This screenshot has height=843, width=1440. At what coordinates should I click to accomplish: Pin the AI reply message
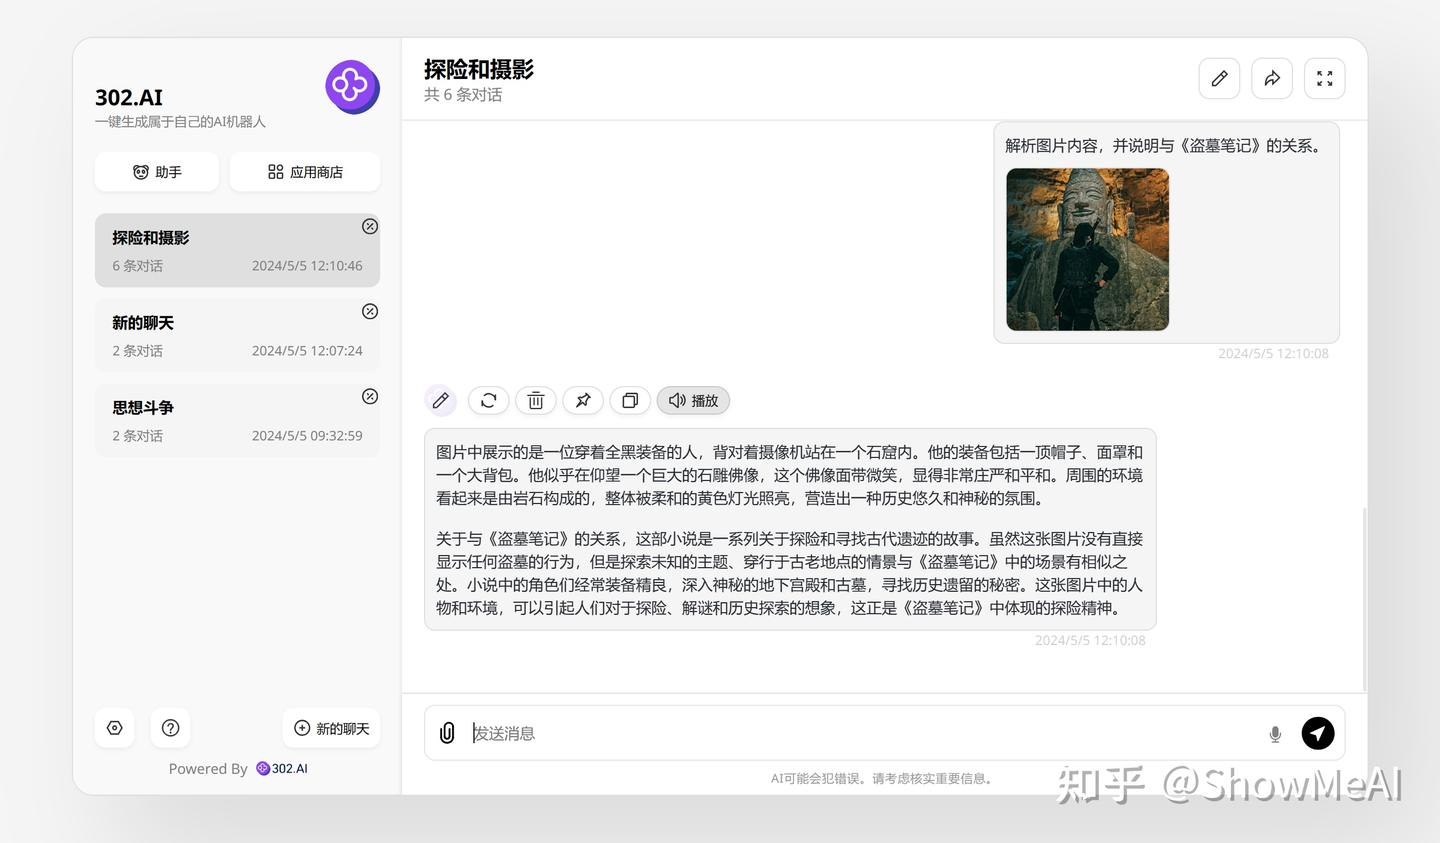coord(583,400)
